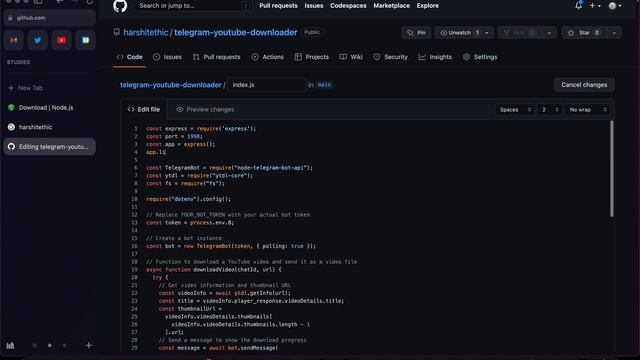Go to the GitHub homepage logo
This screenshot has width=640, height=360.
tap(120, 6)
